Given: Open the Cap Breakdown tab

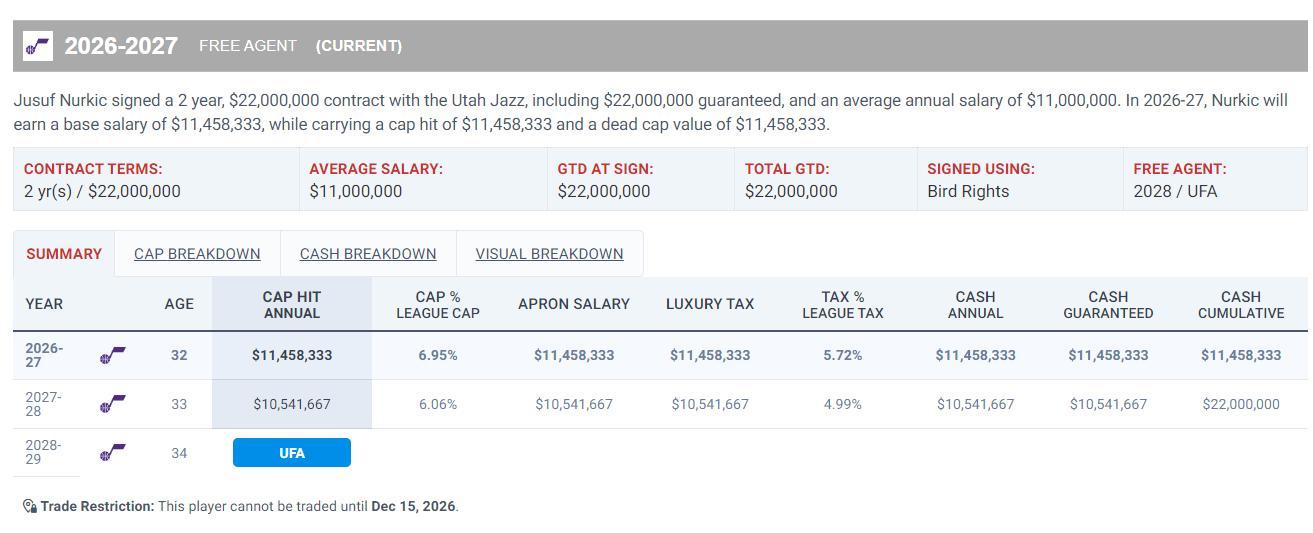Looking at the screenshot, I should tap(197, 254).
